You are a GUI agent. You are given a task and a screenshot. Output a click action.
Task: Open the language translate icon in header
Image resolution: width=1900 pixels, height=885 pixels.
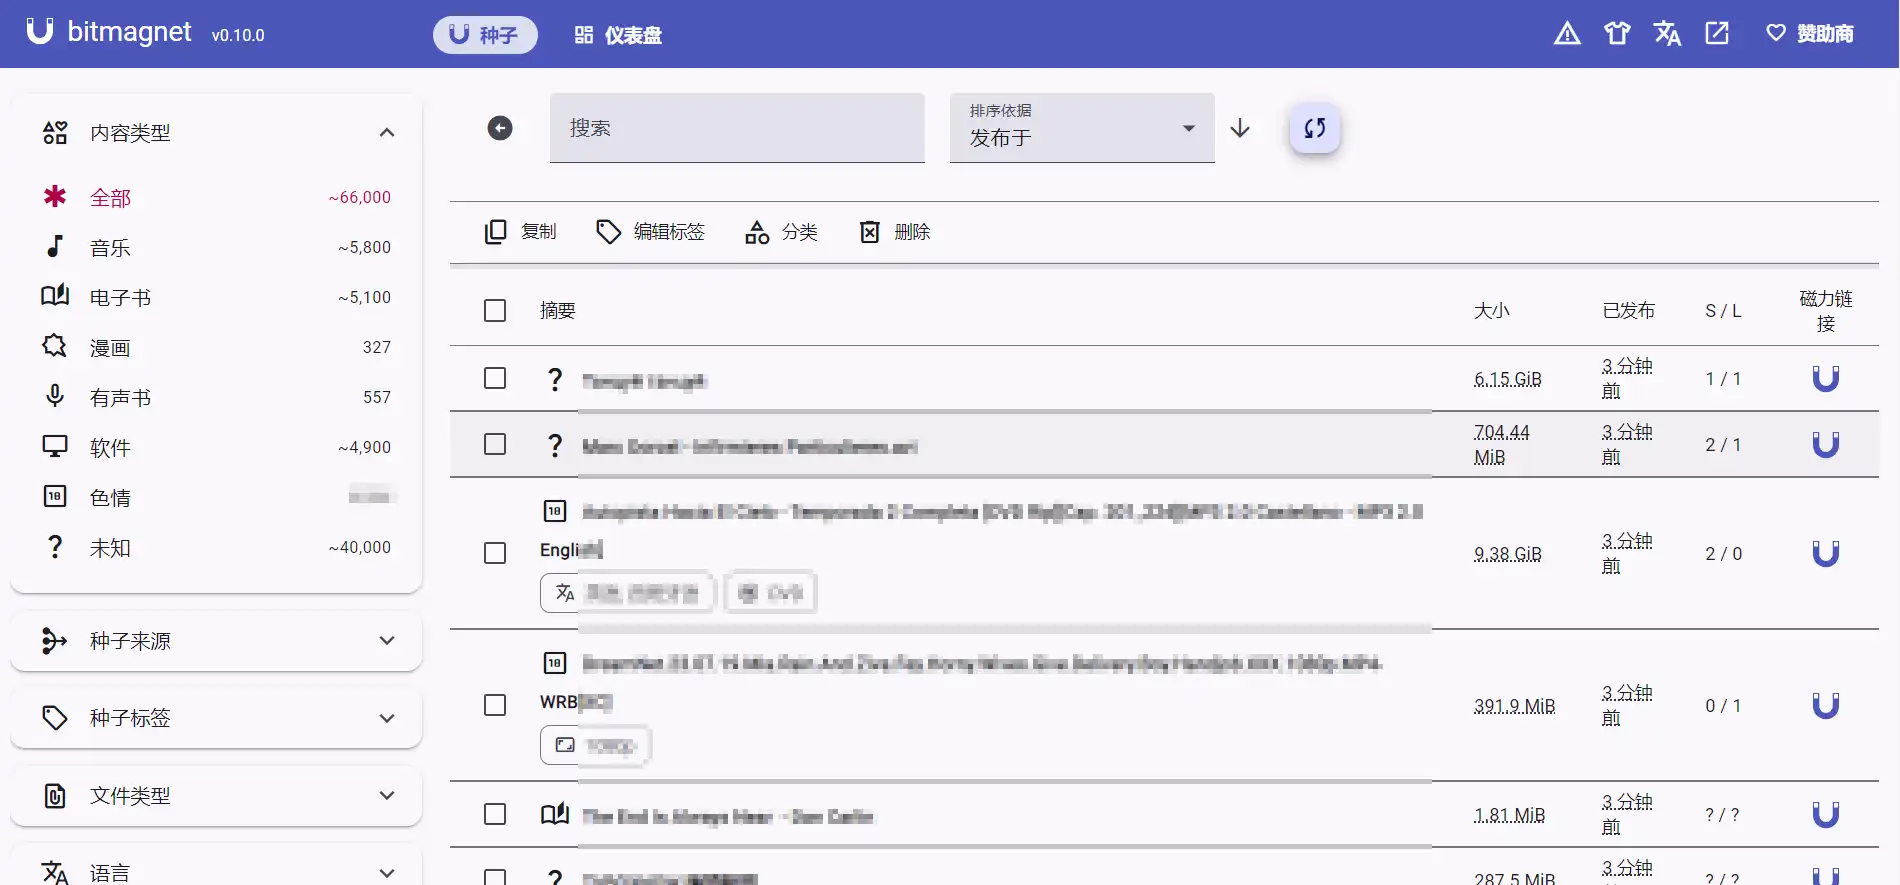1667,34
